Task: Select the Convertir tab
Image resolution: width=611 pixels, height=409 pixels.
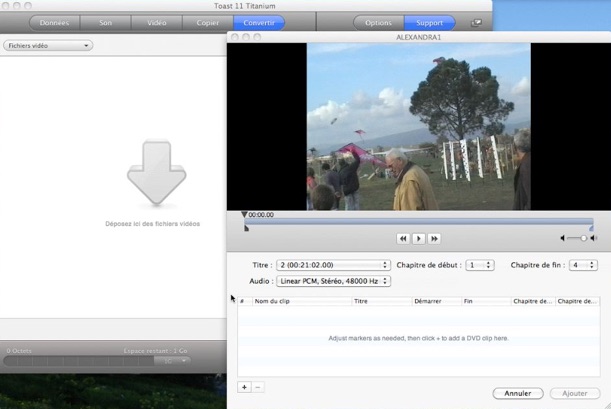Action: (259, 23)
